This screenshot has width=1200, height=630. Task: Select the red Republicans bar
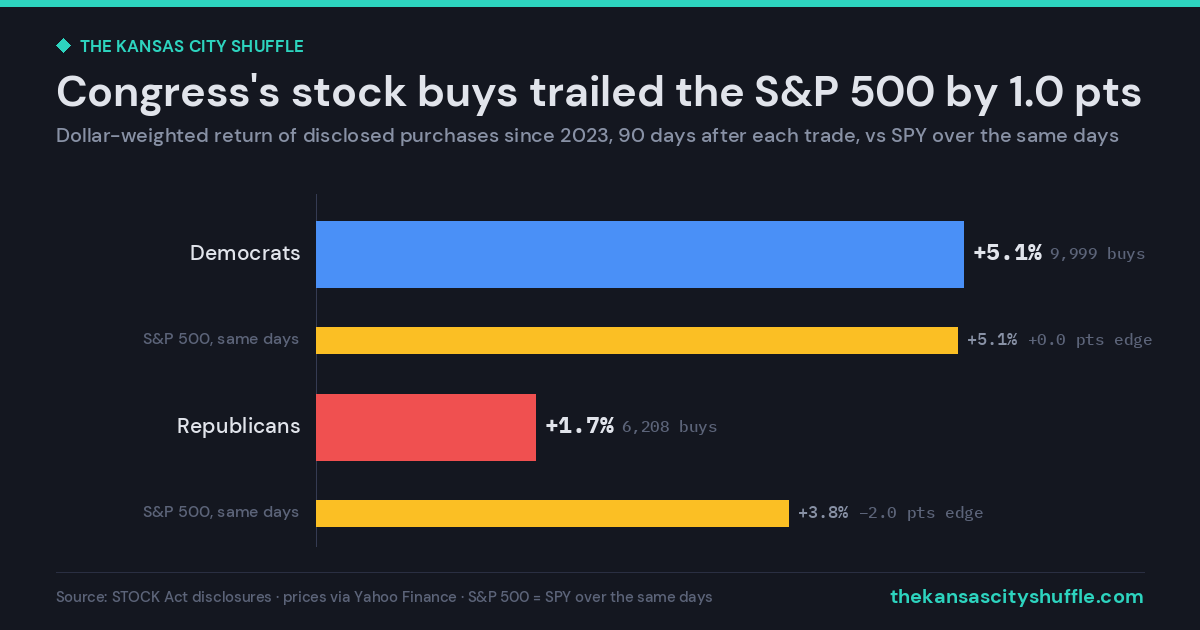point(426,427)
